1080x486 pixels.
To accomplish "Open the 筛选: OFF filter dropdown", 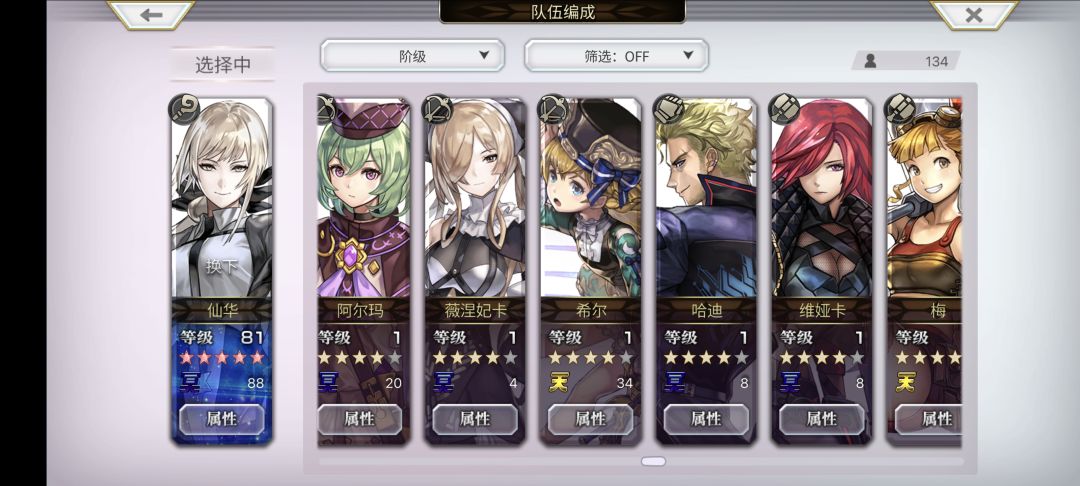I will [616, 56].
